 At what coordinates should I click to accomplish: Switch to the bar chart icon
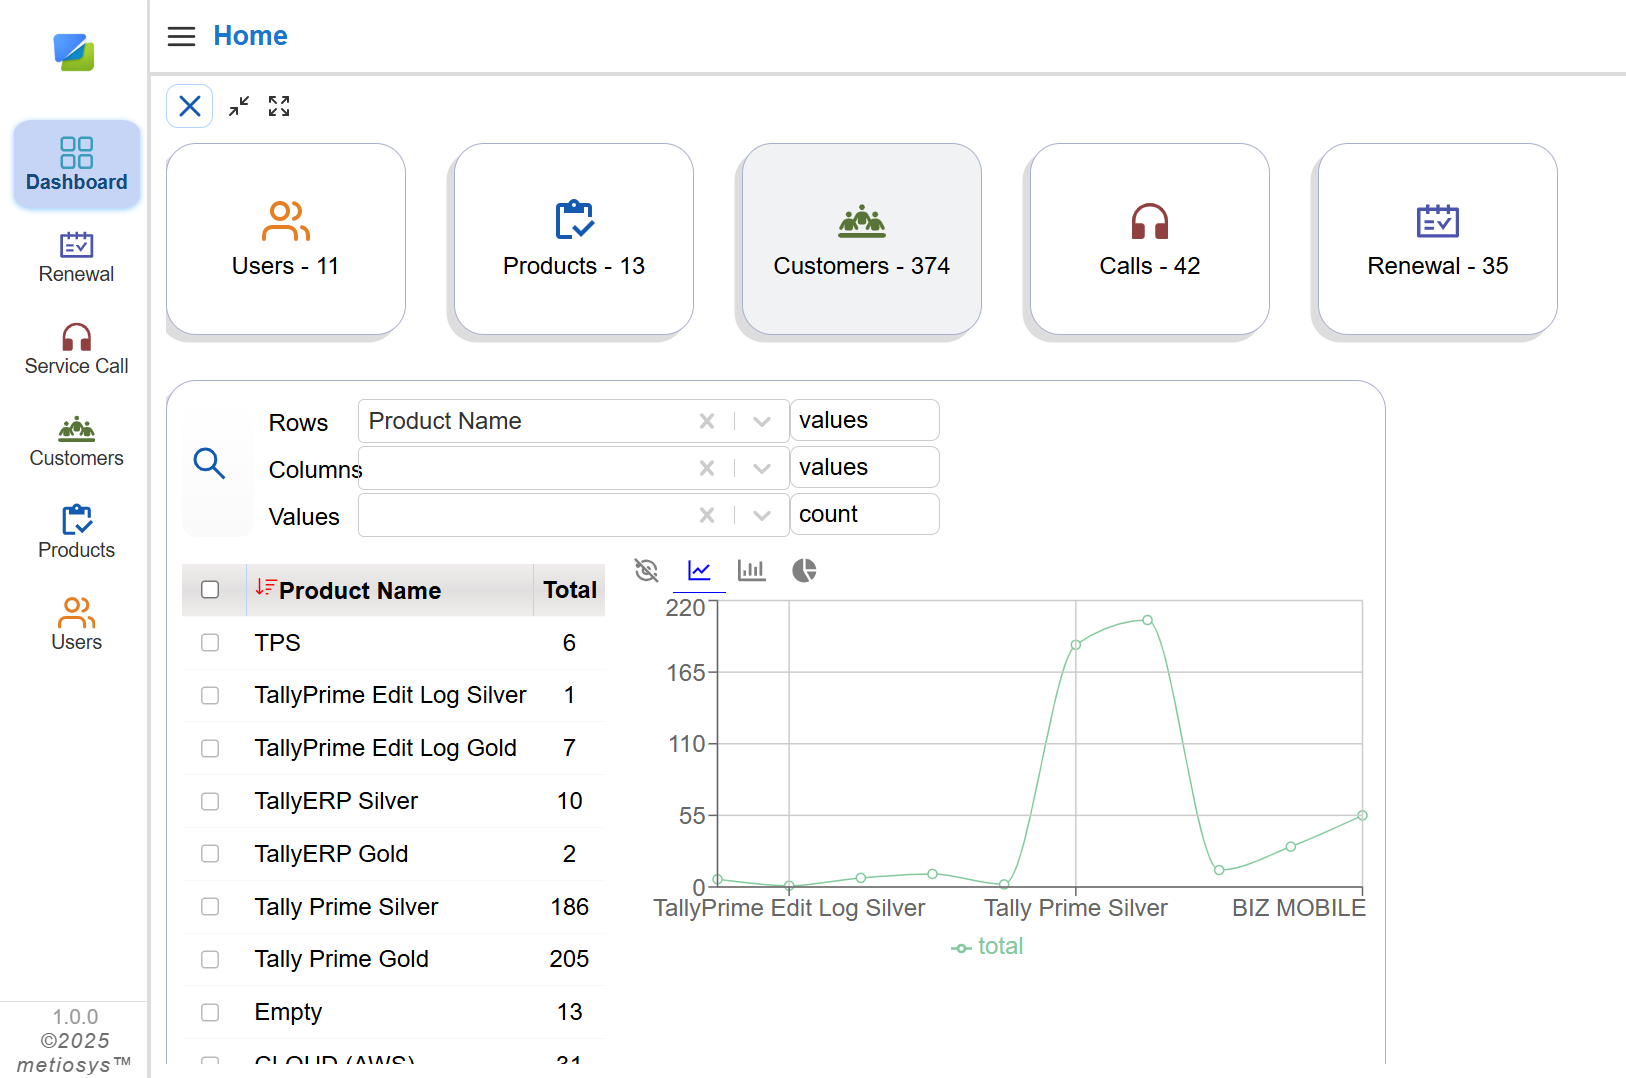(751, 570)
